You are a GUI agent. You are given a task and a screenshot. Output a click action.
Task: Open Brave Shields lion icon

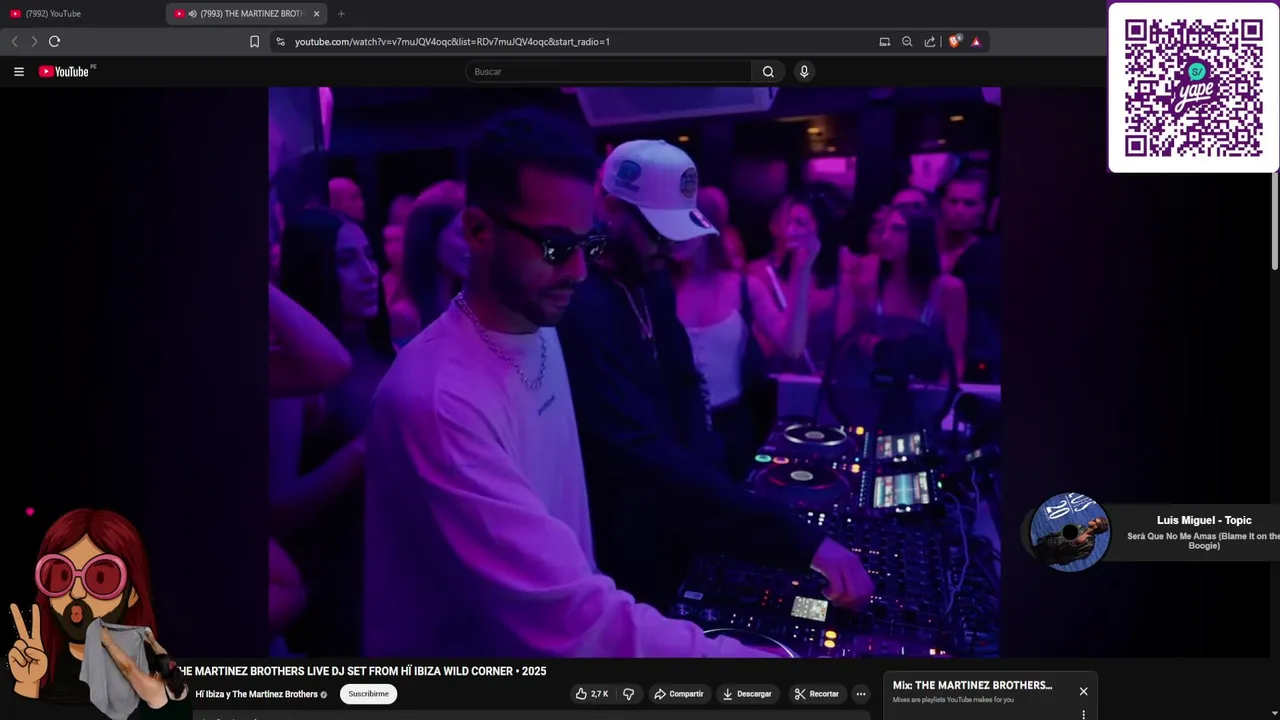pos(954,41)
